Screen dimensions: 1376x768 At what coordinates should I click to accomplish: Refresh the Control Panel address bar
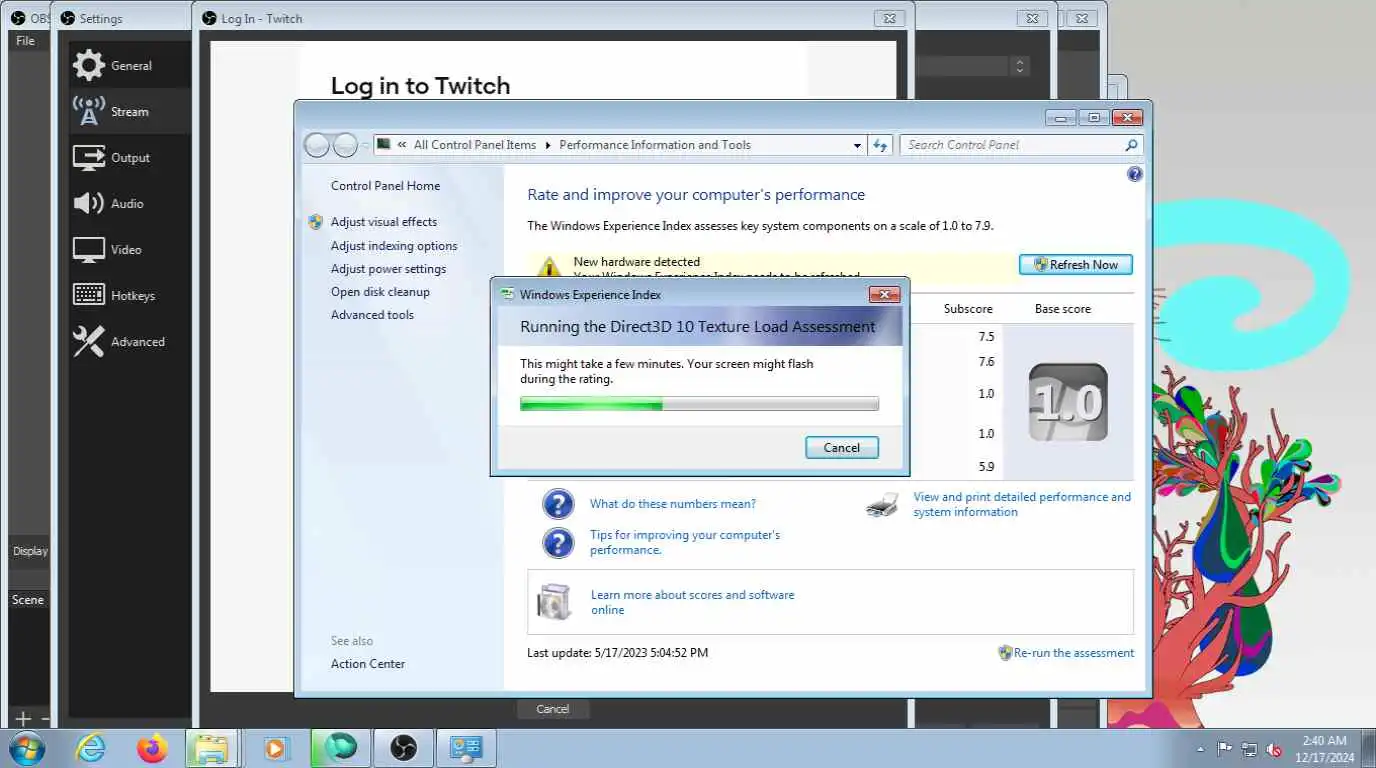[880, 145]
